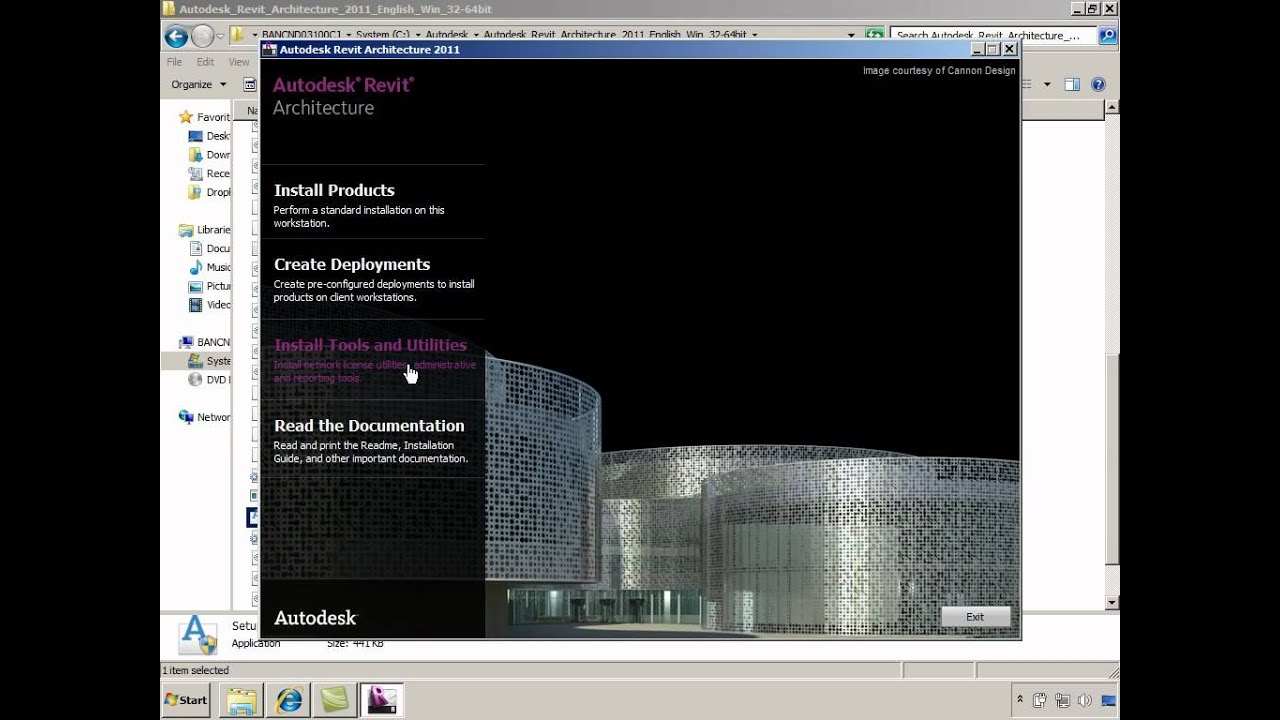Screen dimensions: 1280x720
Task: Open File menu in Explorer
Action: point(174,62)
